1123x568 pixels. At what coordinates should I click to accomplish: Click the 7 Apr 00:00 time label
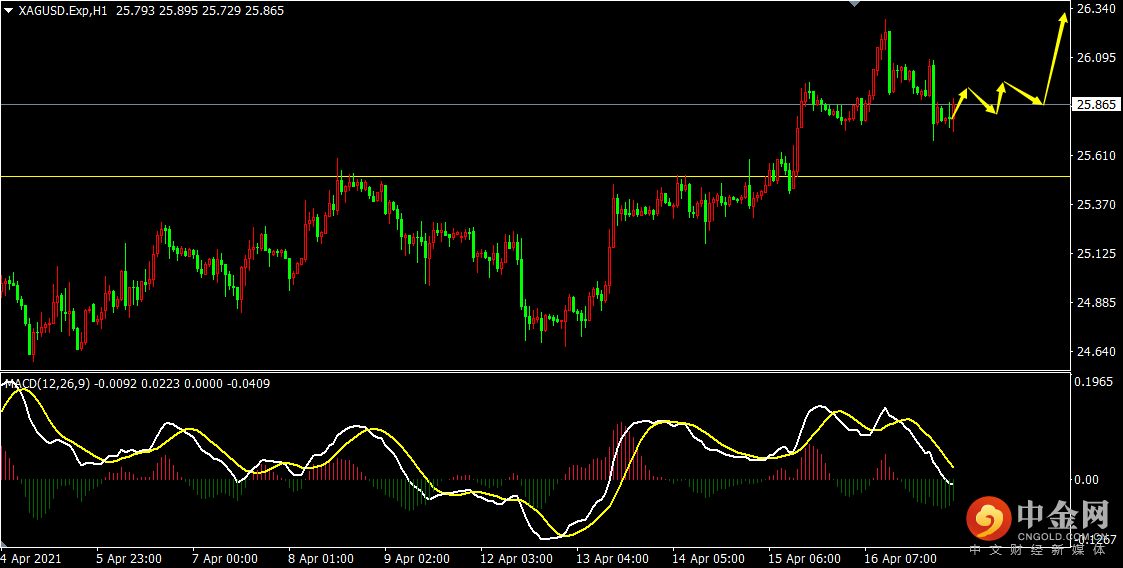coord(225,558)
